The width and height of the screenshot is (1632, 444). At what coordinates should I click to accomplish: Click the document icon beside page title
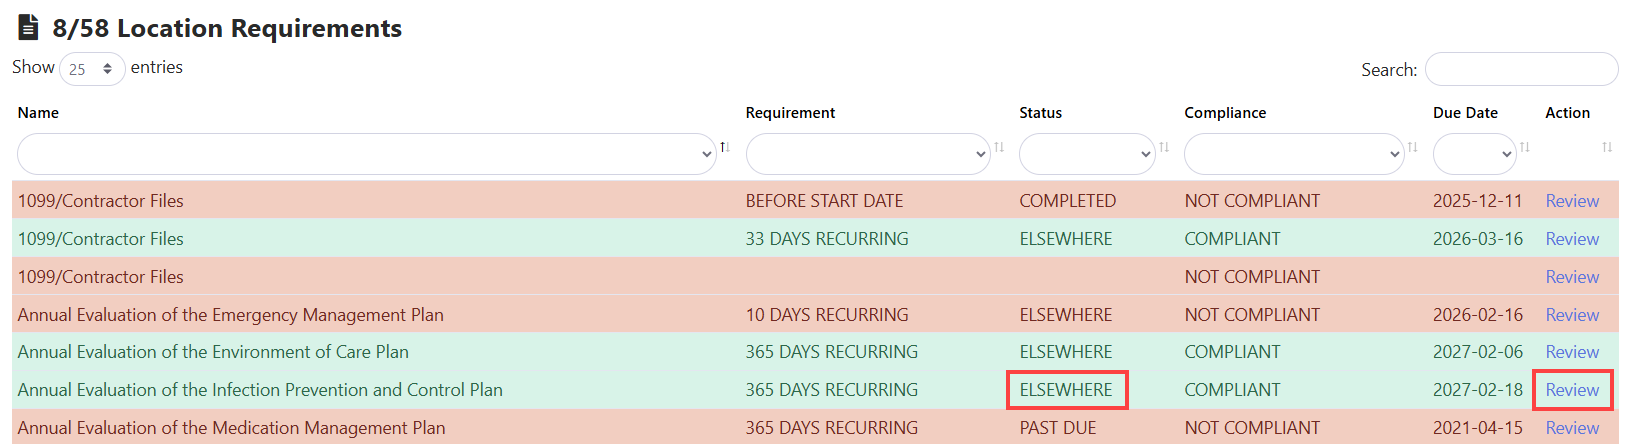[29, 28]
